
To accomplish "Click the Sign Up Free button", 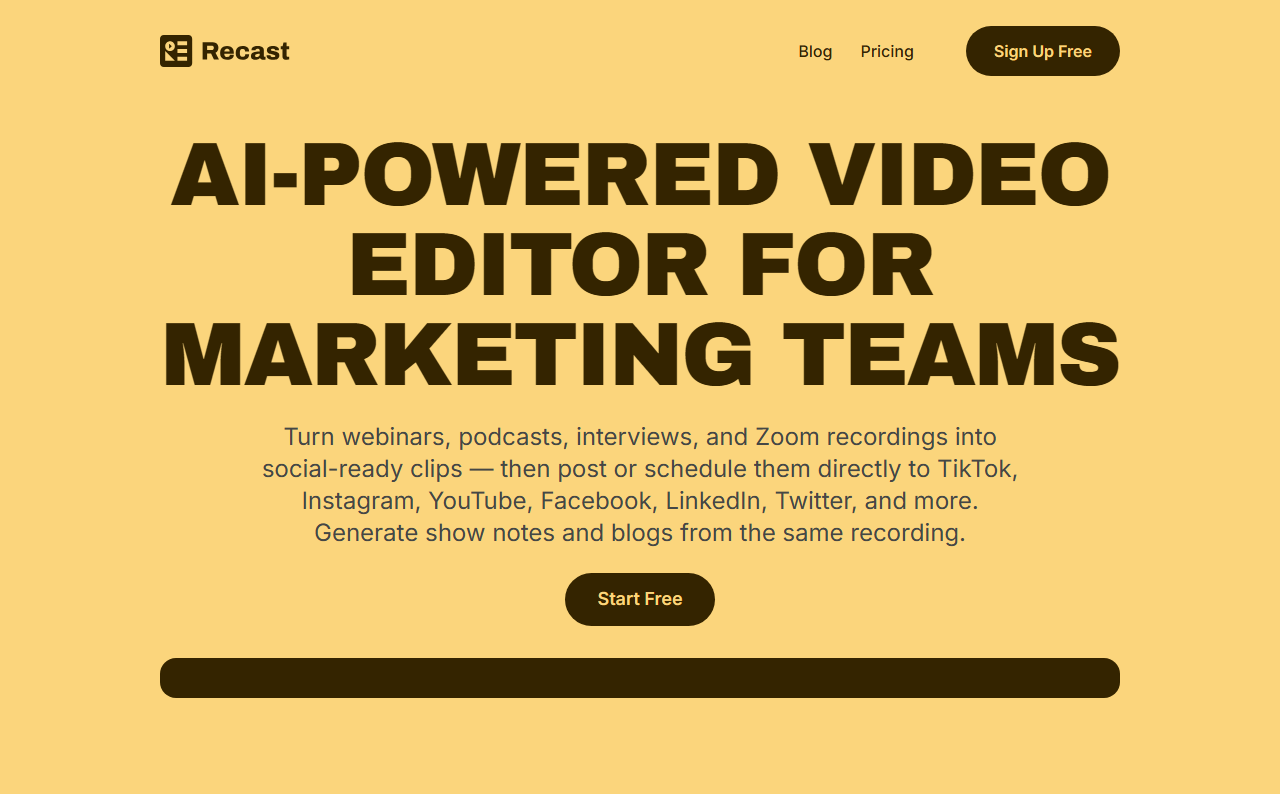I will (1043, 51).
